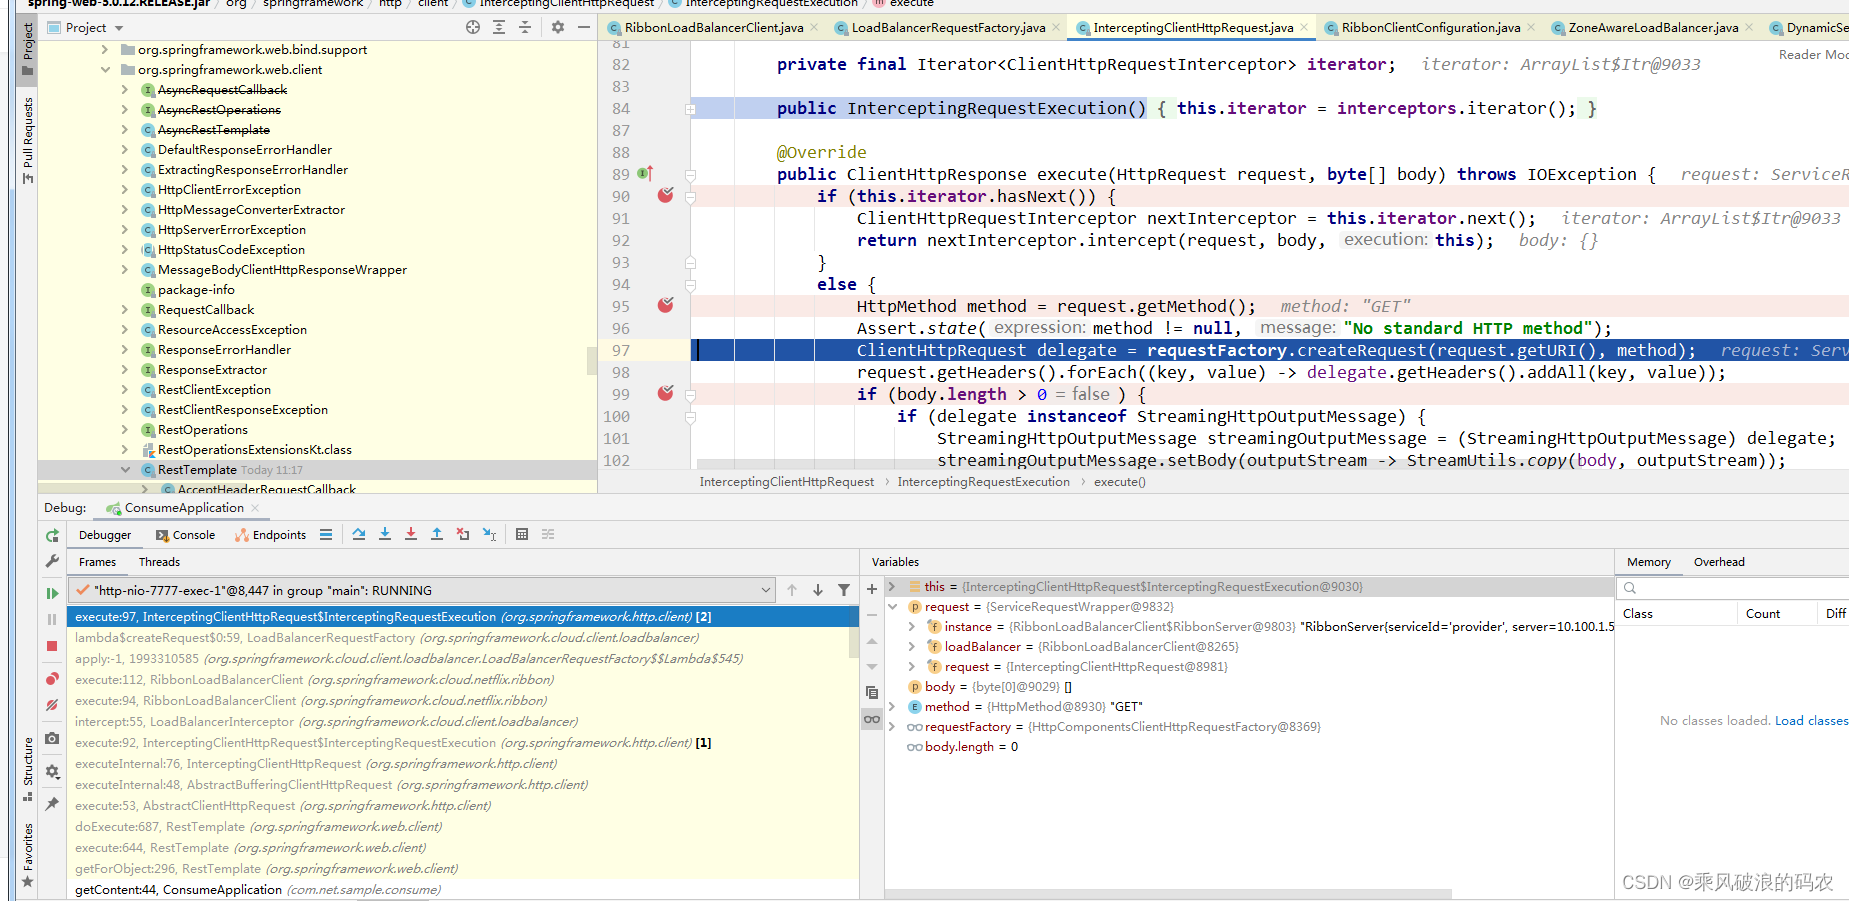Move to previous frame with up arrow
The image size is (1849, 901).
point(792,591)
